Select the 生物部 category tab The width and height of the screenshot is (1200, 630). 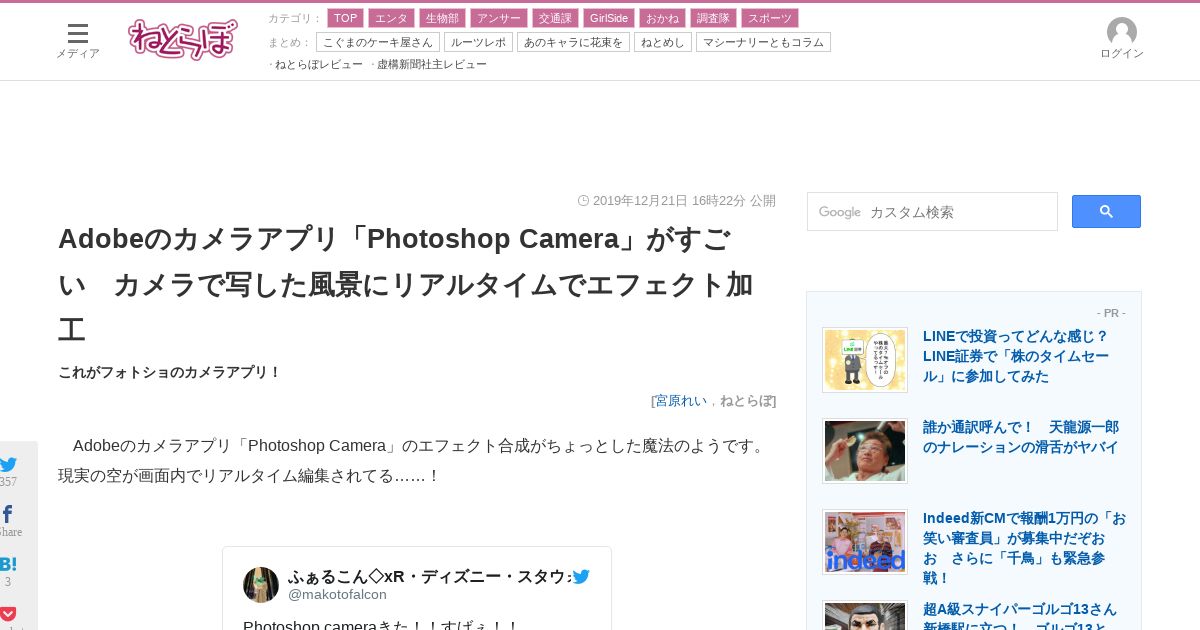click(442, 18)
